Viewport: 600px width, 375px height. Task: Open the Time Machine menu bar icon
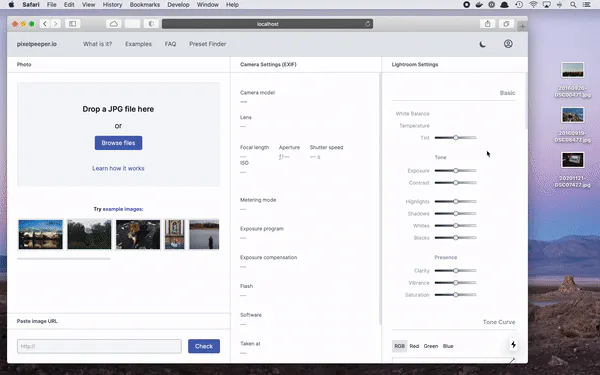coord(519,5)
